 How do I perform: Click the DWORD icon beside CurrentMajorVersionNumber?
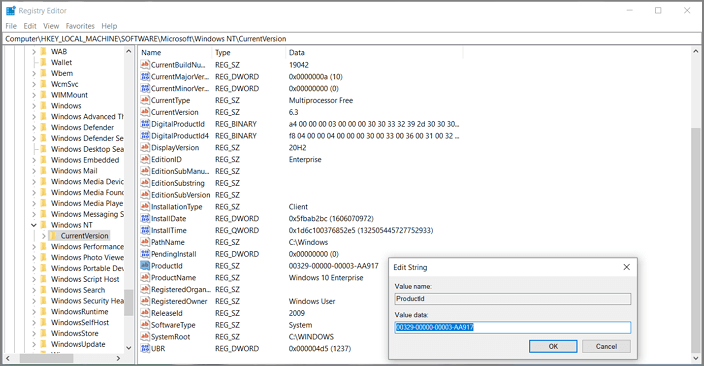point(145,77)
